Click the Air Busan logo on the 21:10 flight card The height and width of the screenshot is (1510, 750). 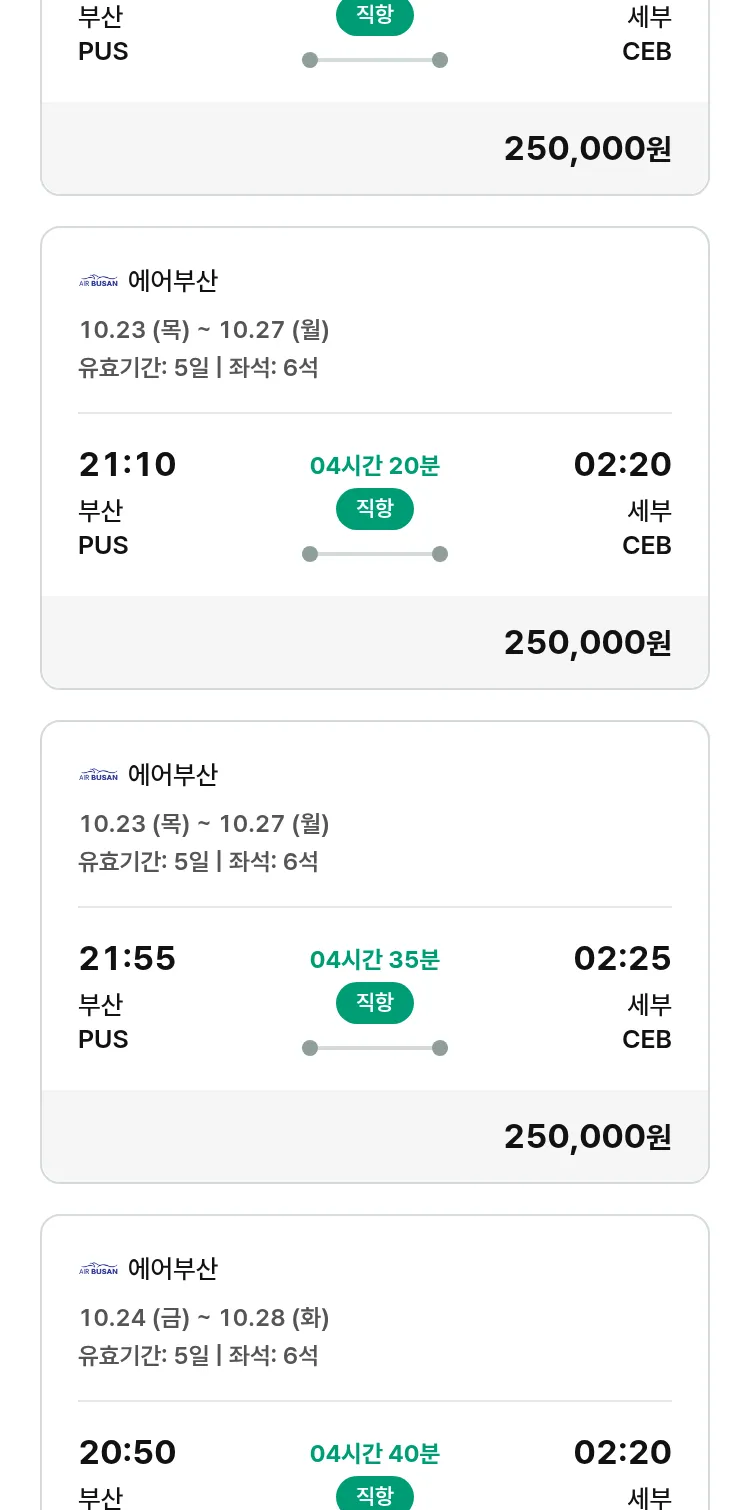98,282
